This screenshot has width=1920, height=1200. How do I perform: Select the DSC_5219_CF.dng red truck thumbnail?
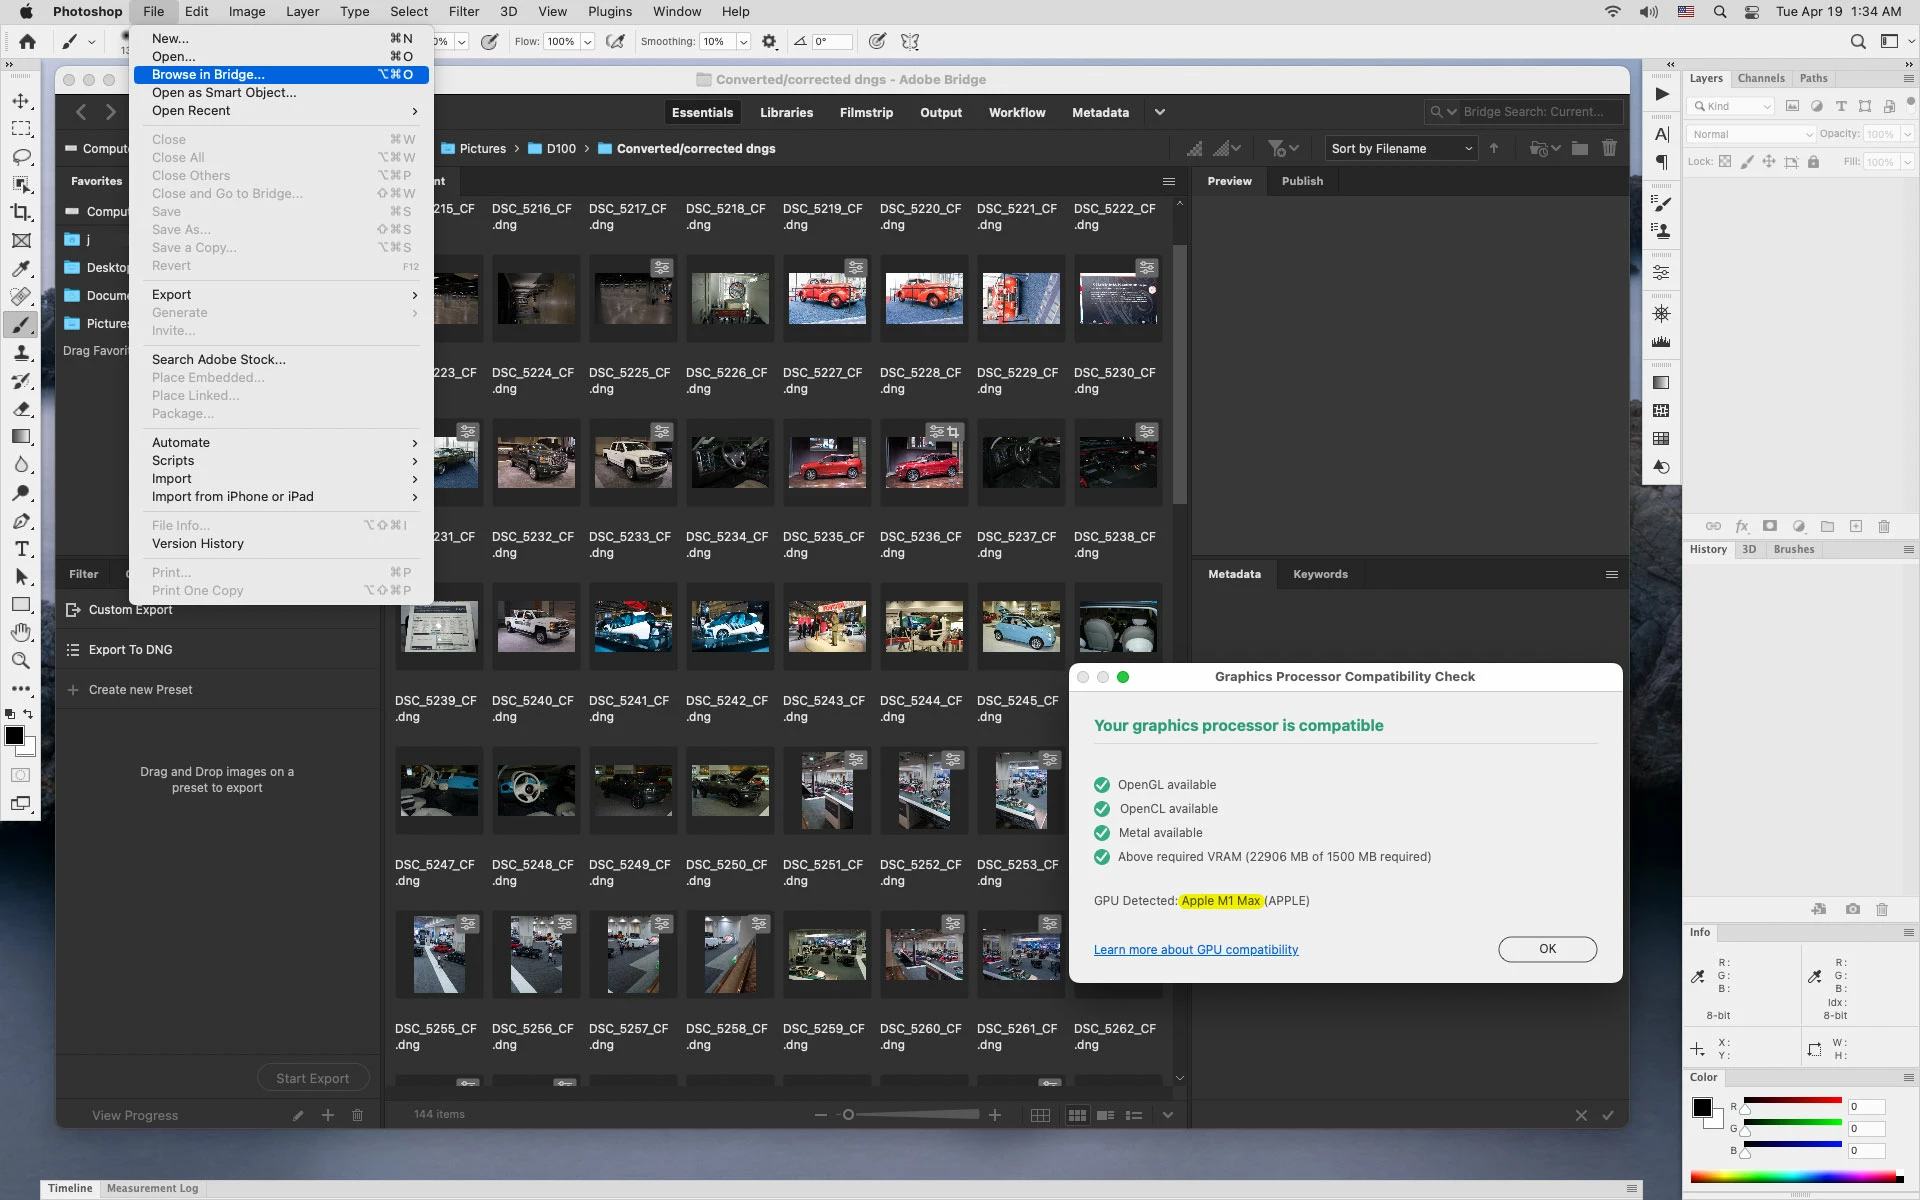(826, 298)
